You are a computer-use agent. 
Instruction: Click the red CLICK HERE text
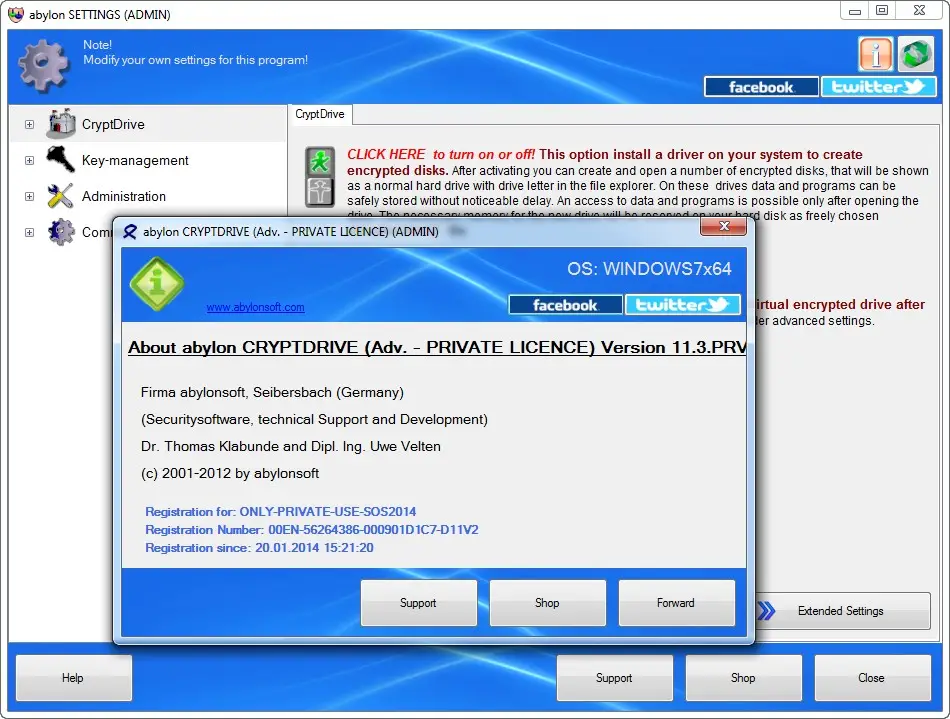(386, 154)
